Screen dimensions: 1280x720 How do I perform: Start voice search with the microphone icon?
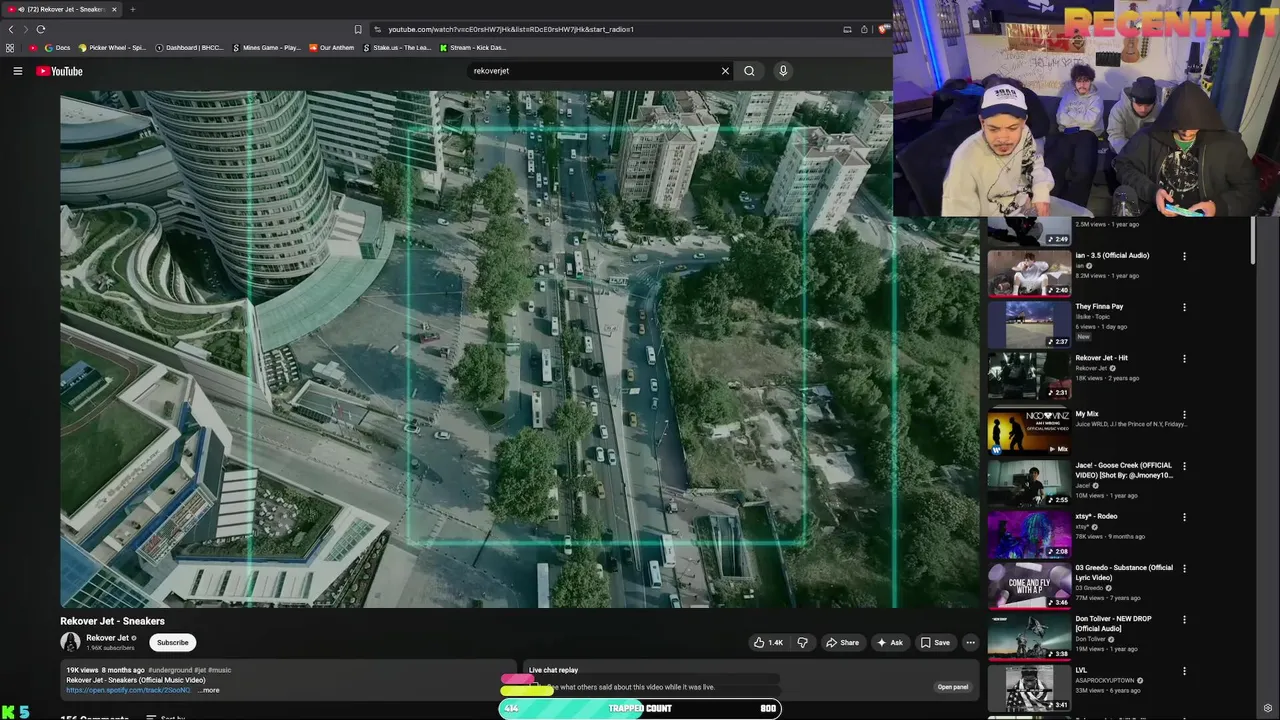click(x=783, y=71)
